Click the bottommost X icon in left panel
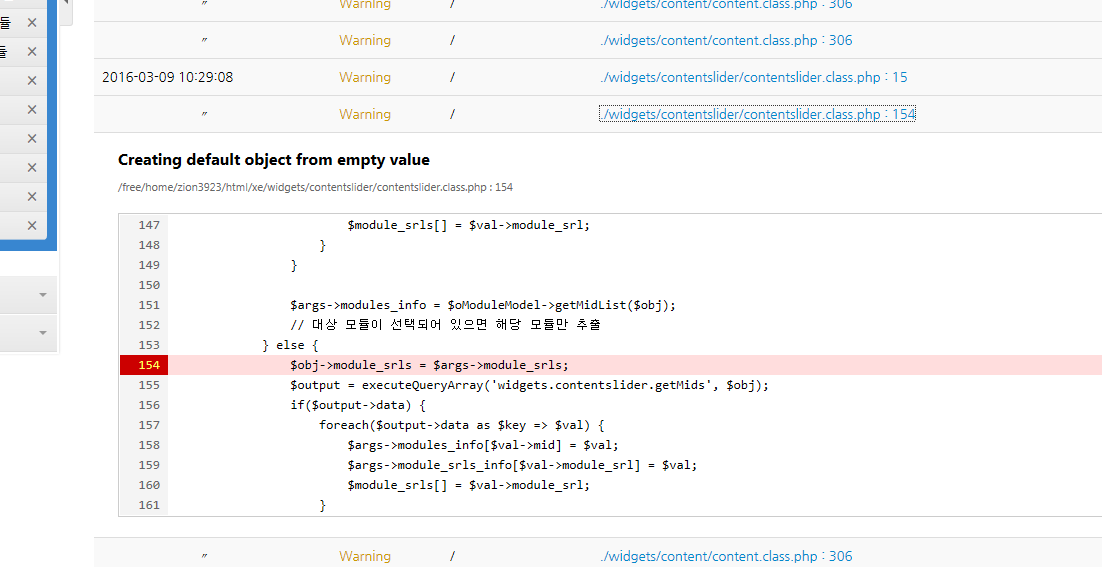The image size is (1102, 567). click(x=32, y=225)
